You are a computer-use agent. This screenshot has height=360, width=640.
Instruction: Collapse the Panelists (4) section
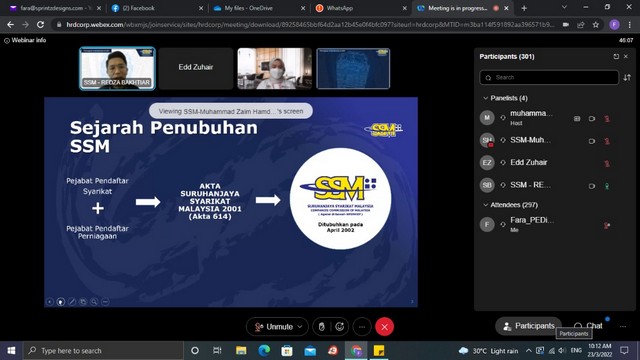coord(485,98)
